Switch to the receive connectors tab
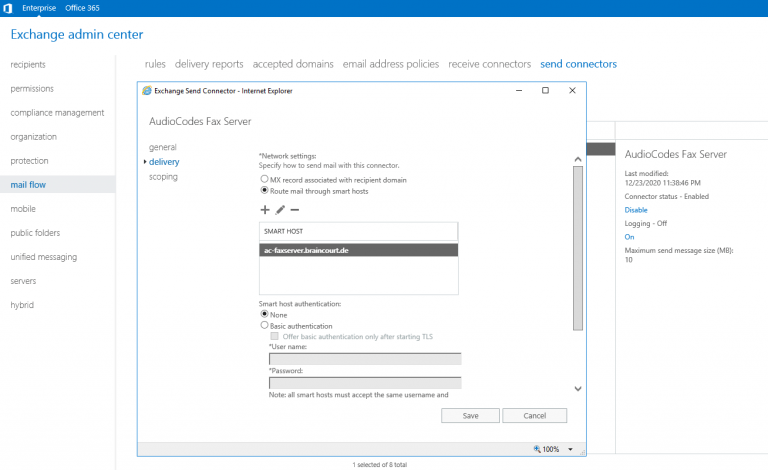768x470 pixels. [x=489, y=64]
